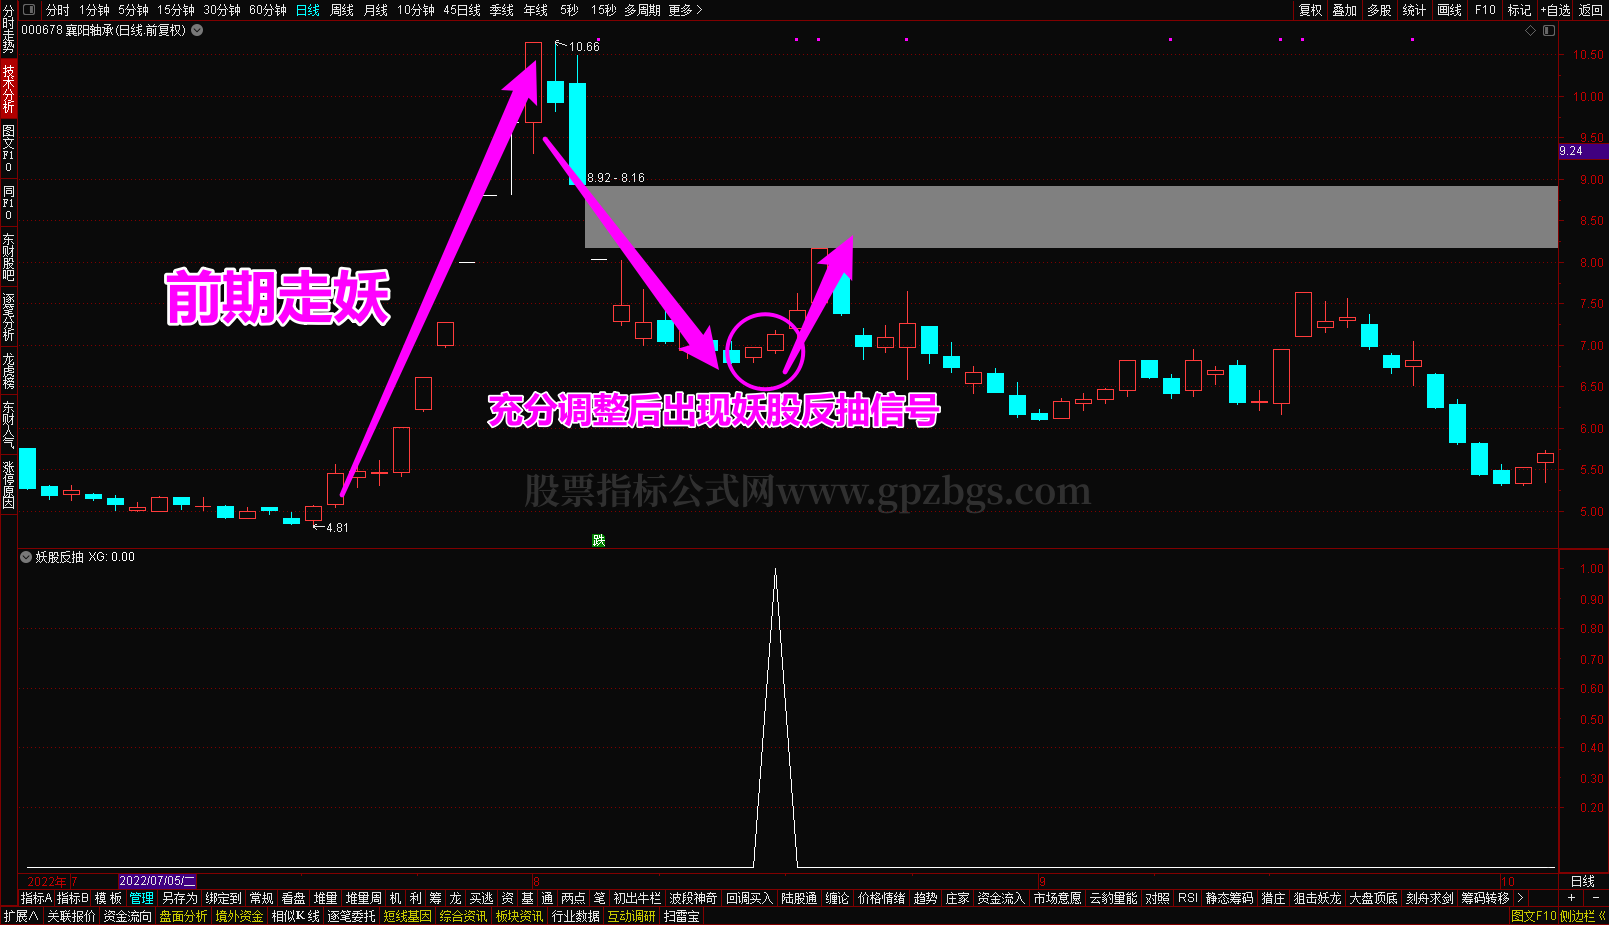
Task: Click 另存为 in the indicator bar
Action: (180, 898)
